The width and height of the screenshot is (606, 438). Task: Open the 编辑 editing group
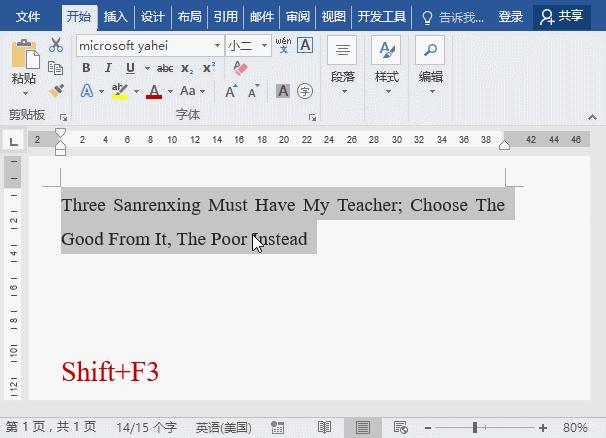click(431, 66)
